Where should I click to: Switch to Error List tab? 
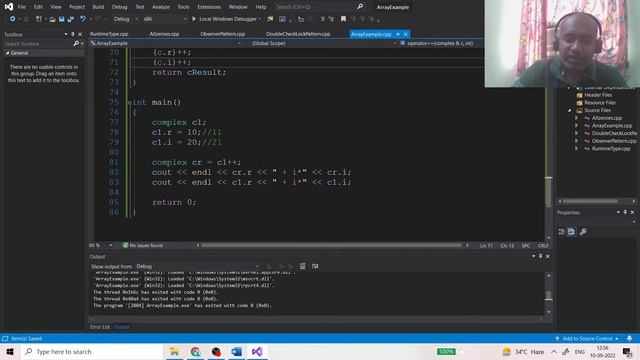click(x=100, y=327)
